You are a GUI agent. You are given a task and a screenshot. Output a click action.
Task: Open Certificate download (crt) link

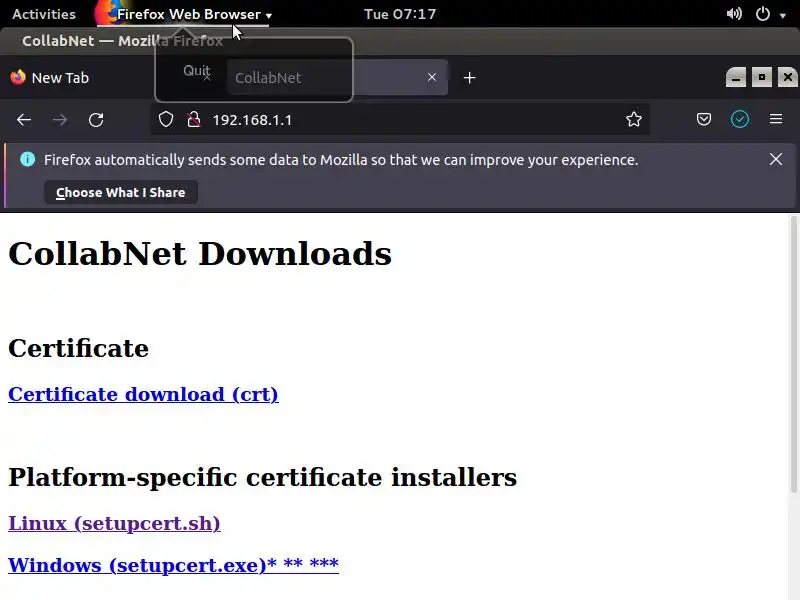(x=143, y=394)
